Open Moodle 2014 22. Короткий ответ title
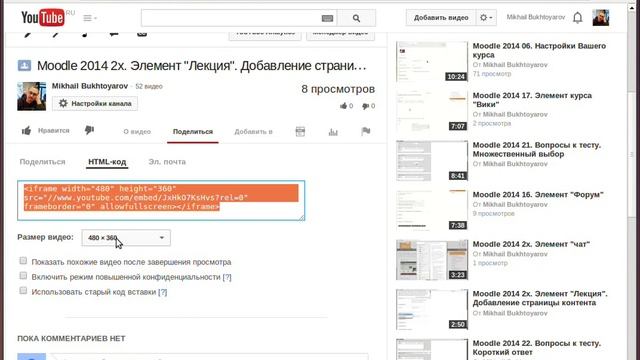 click(536, 348)
